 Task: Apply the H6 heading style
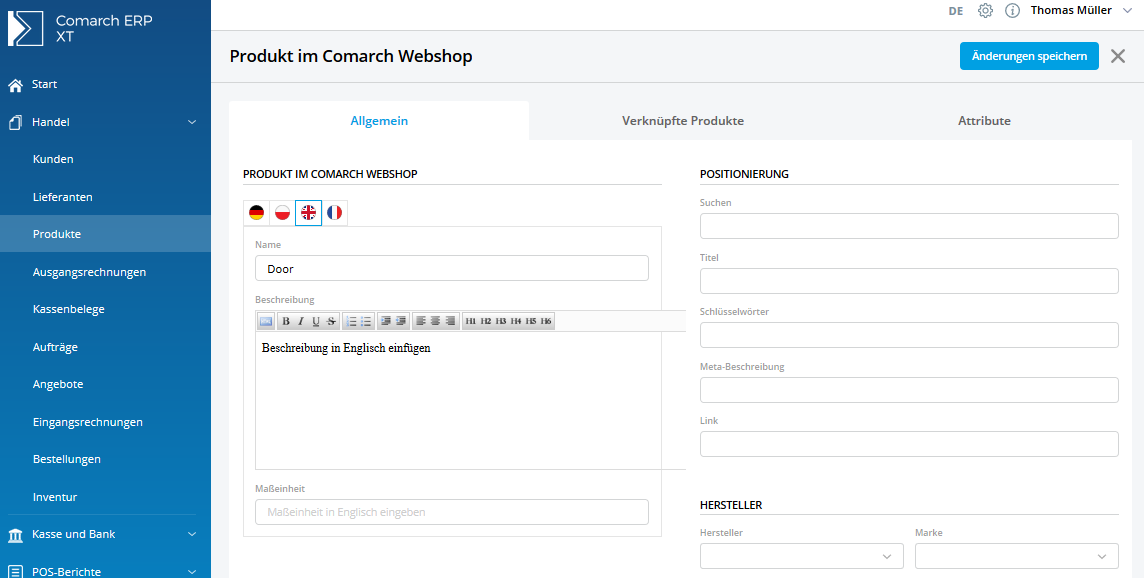point(546,321)
